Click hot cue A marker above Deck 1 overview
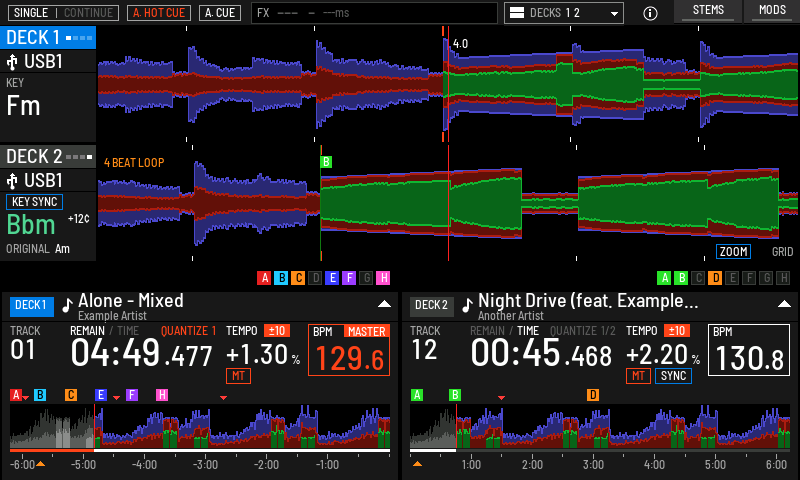Screen dimensions: 800x480 pyautogui.click(x=16, y=395)
